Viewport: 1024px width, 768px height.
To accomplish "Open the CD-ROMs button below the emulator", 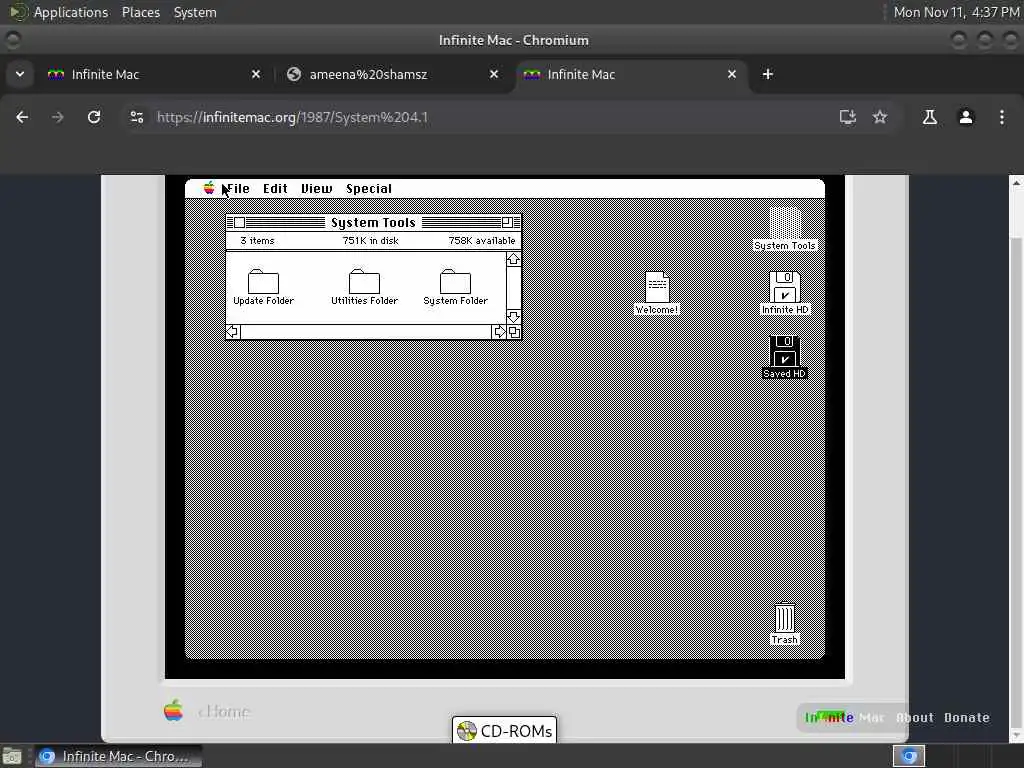I will 504,731.
